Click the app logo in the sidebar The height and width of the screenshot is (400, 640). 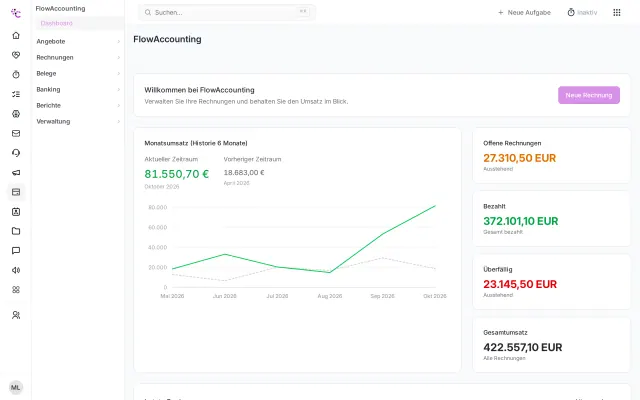coord(16,13)
